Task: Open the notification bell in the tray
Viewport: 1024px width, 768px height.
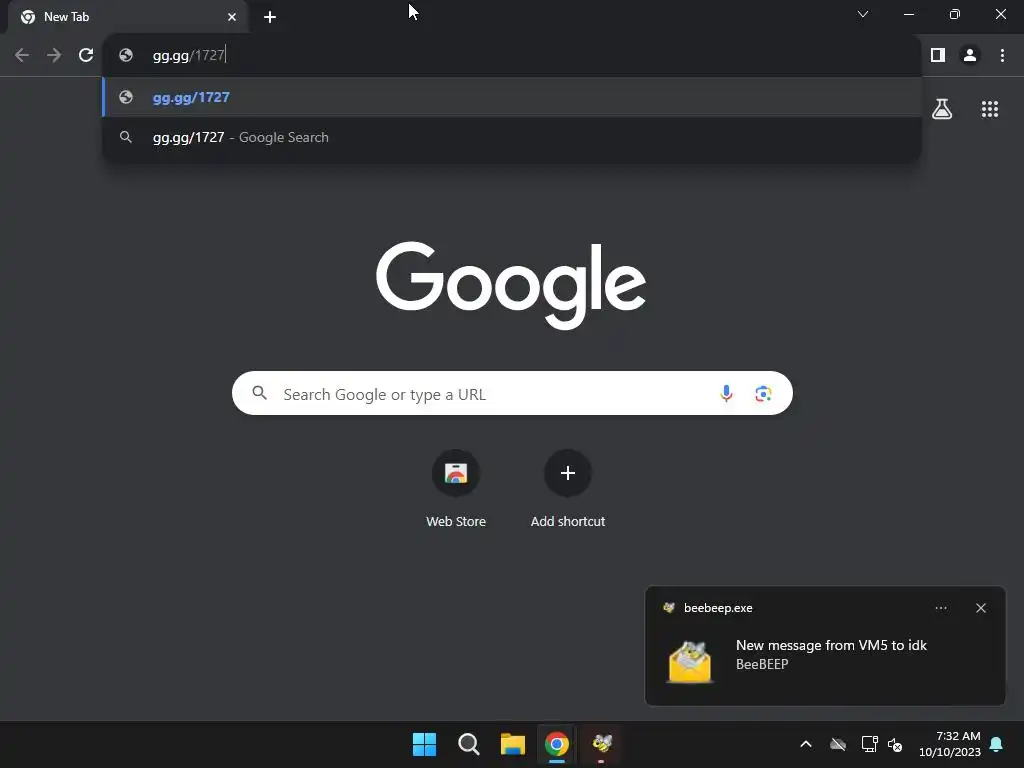Action: (x=997, y=744)
